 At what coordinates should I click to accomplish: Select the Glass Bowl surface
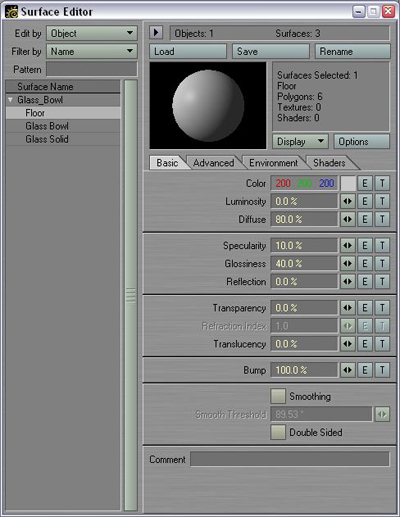pos(63,126)
